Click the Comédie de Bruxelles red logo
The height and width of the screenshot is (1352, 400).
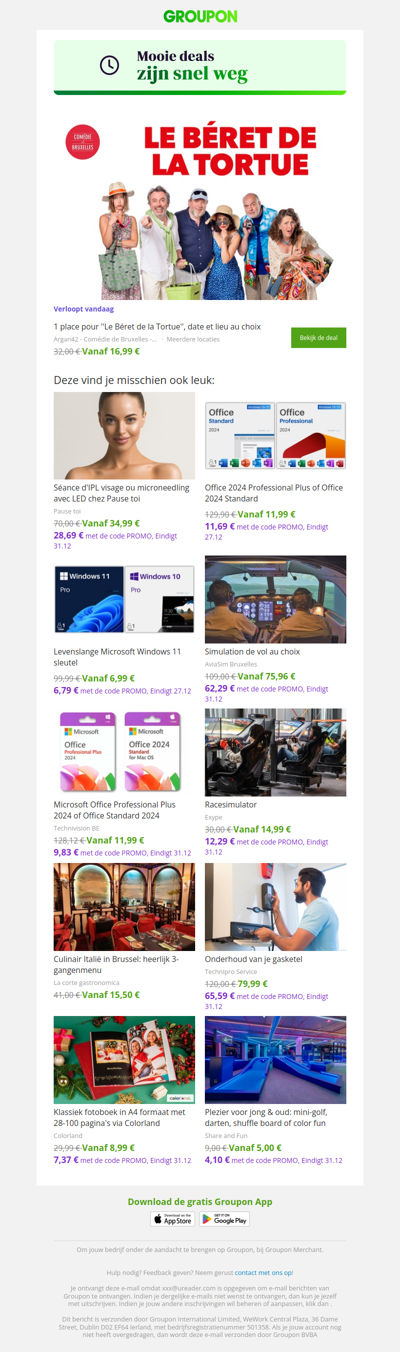(81, 141)
